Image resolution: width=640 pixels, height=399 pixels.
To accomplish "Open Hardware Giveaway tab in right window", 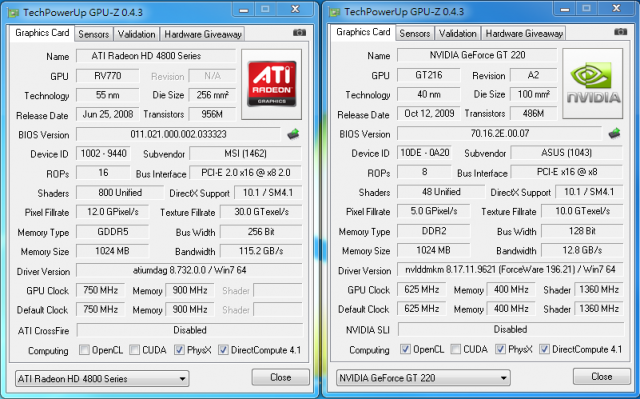I will pos(524,33).
